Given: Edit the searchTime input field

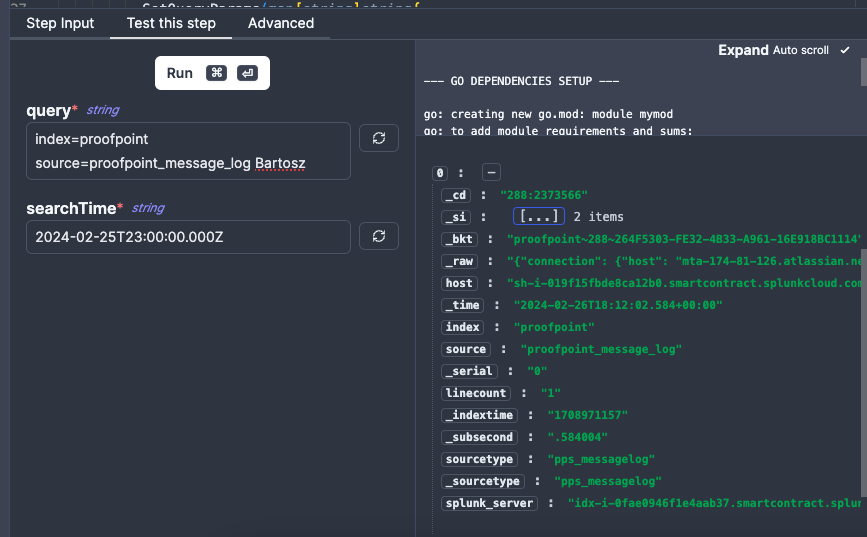Looking at the screenshot, I should (189, 237).
